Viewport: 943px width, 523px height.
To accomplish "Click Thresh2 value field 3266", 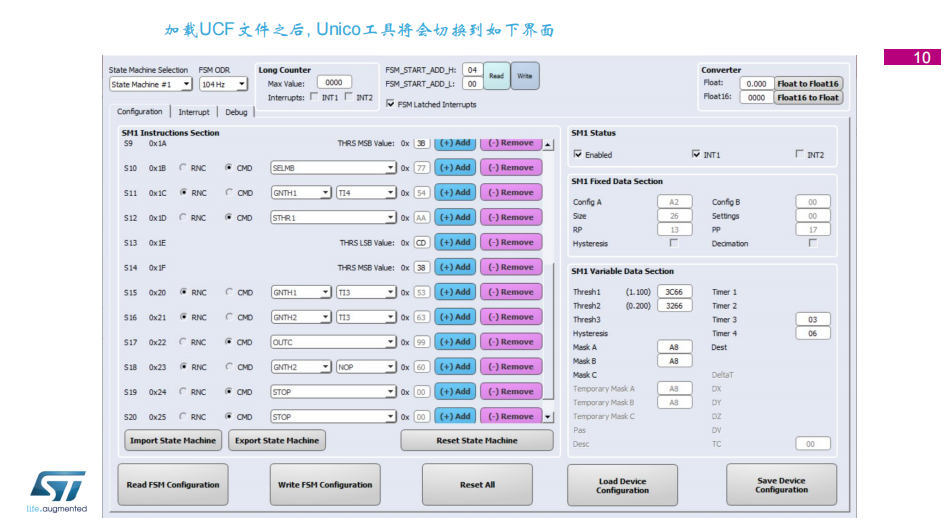I will click(x=674, y=305).
